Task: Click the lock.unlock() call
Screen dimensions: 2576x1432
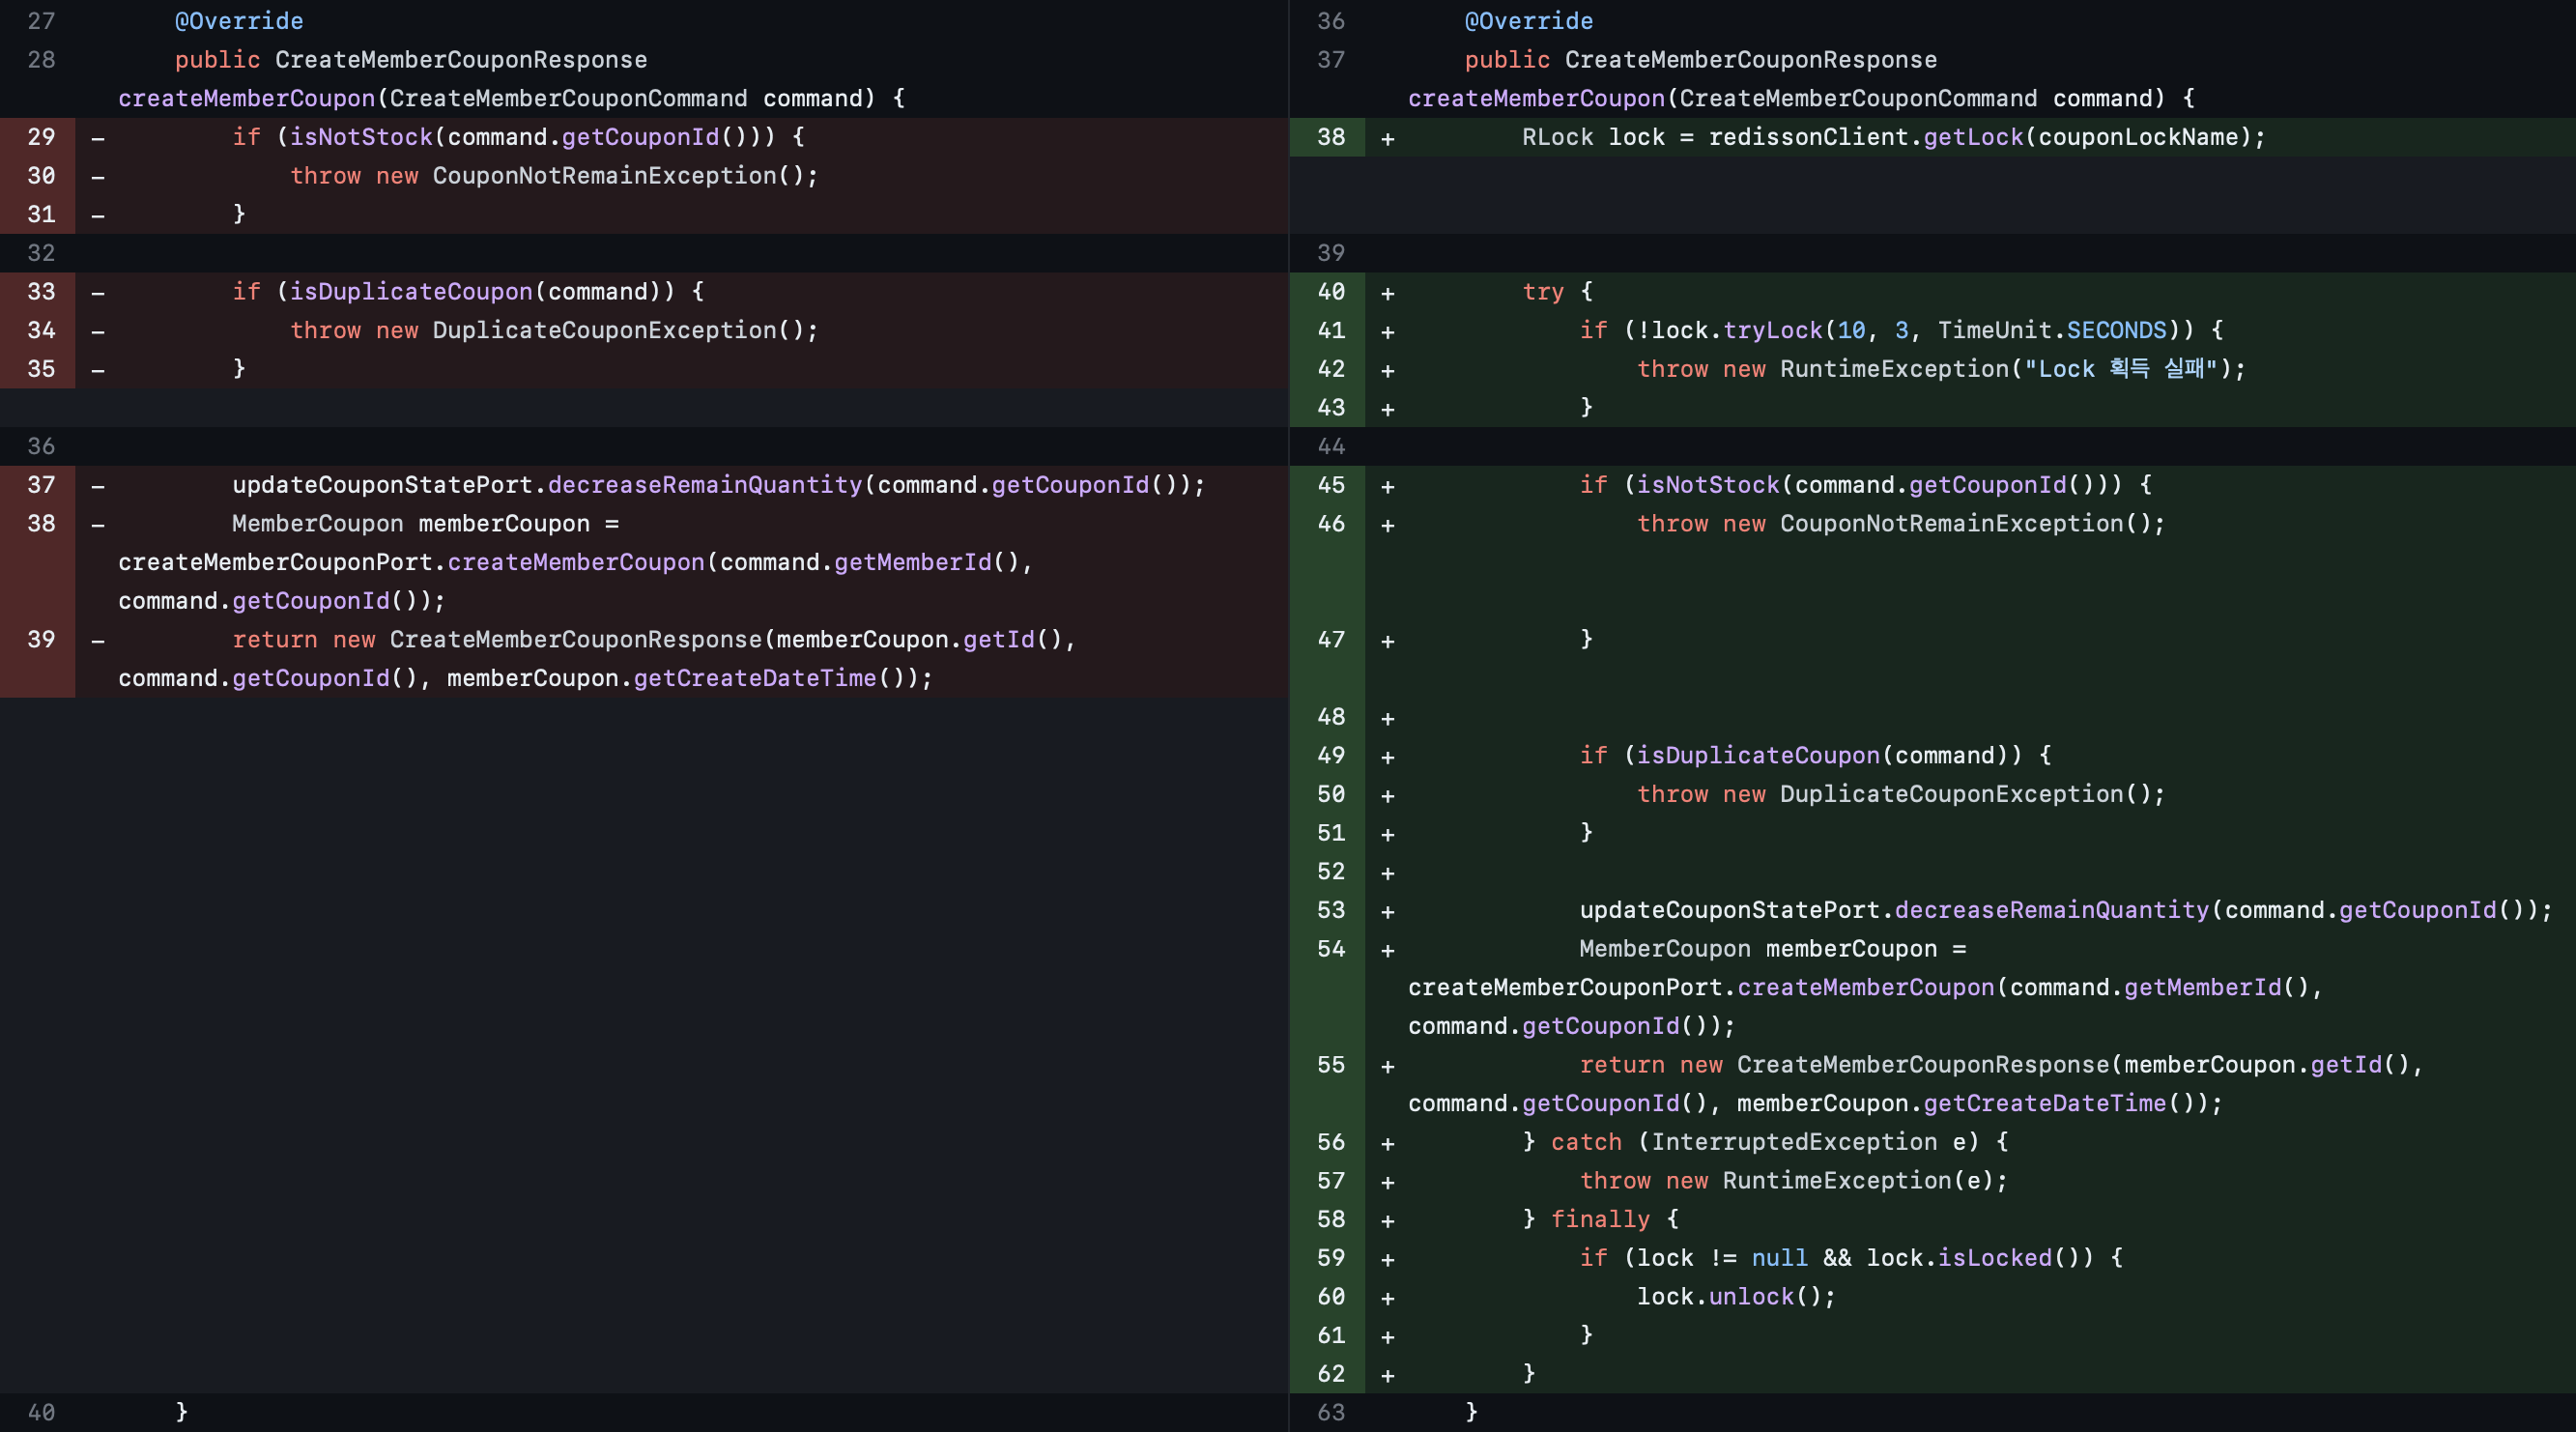Action: point(1735,1297)
